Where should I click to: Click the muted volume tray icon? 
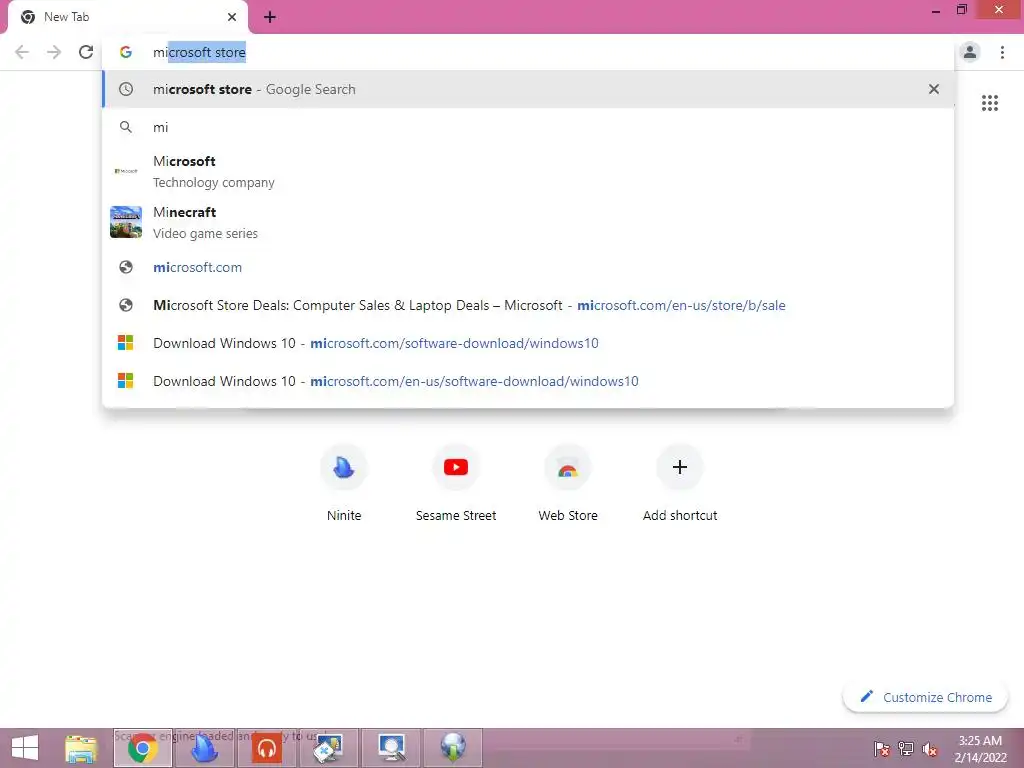pos(930,749)
